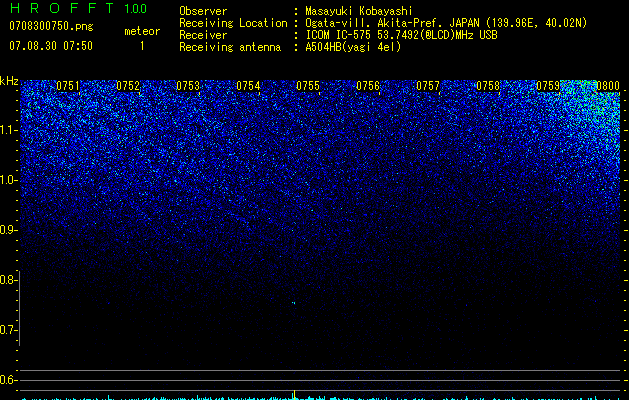Click the 0800 time marker
Screen dimensions: 629x400
click(x=608, y=86)
